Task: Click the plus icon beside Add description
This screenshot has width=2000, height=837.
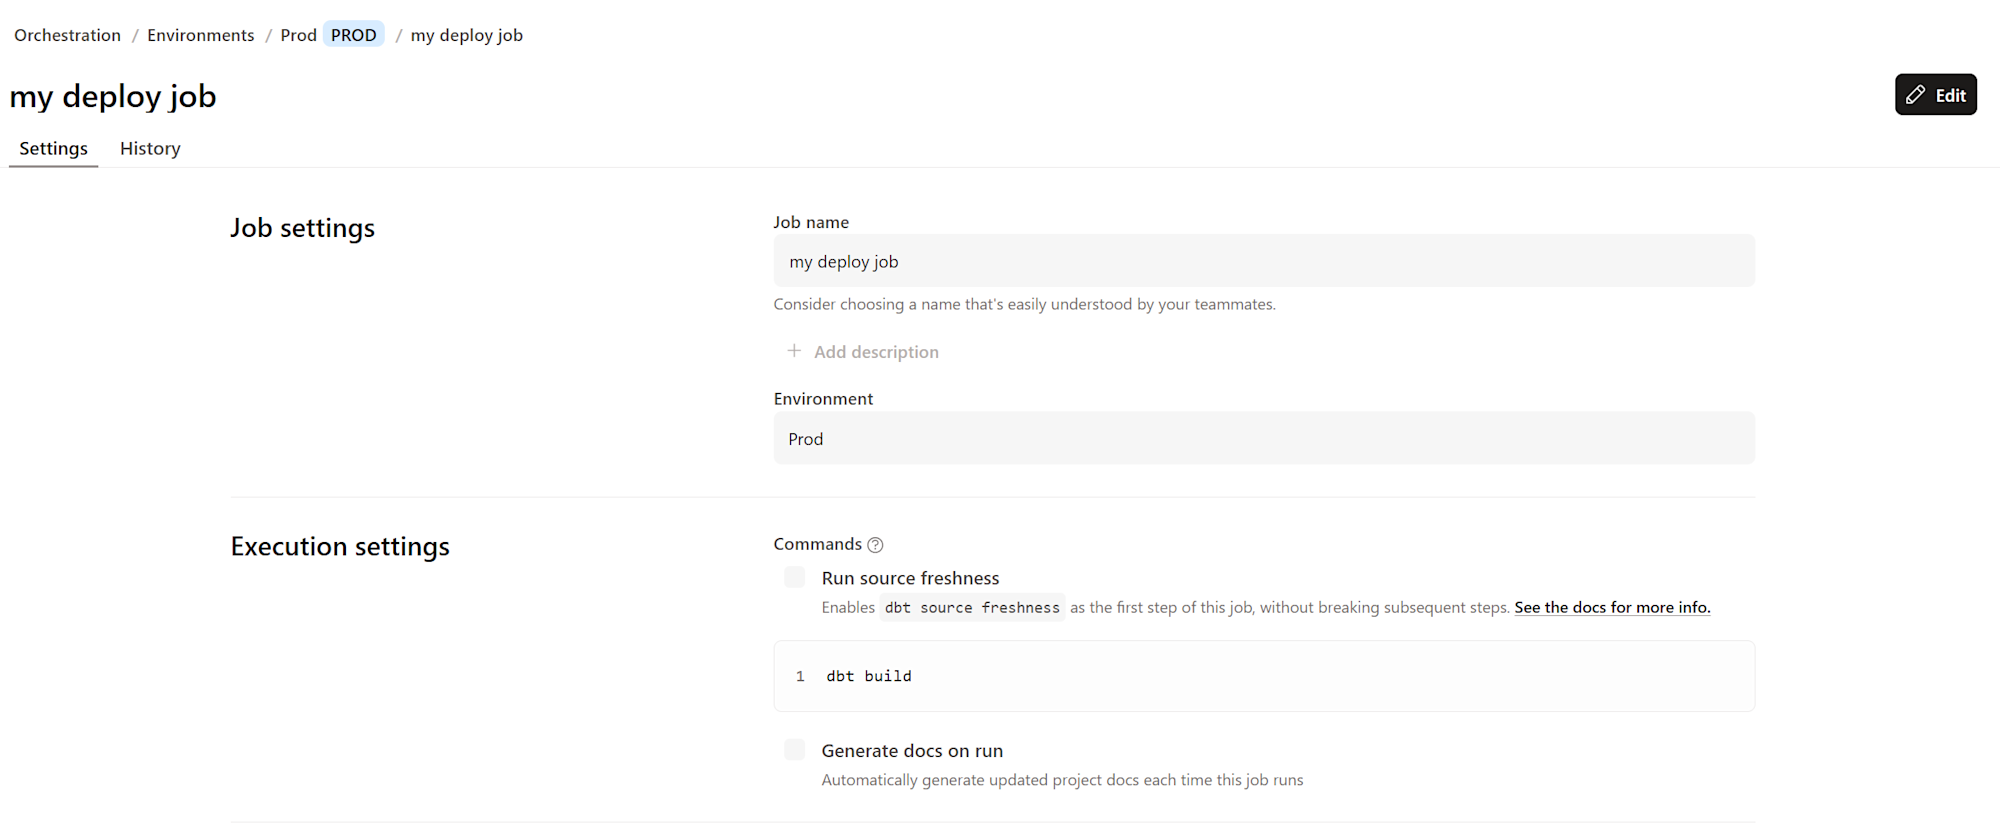Action: (x=794, y=351)
